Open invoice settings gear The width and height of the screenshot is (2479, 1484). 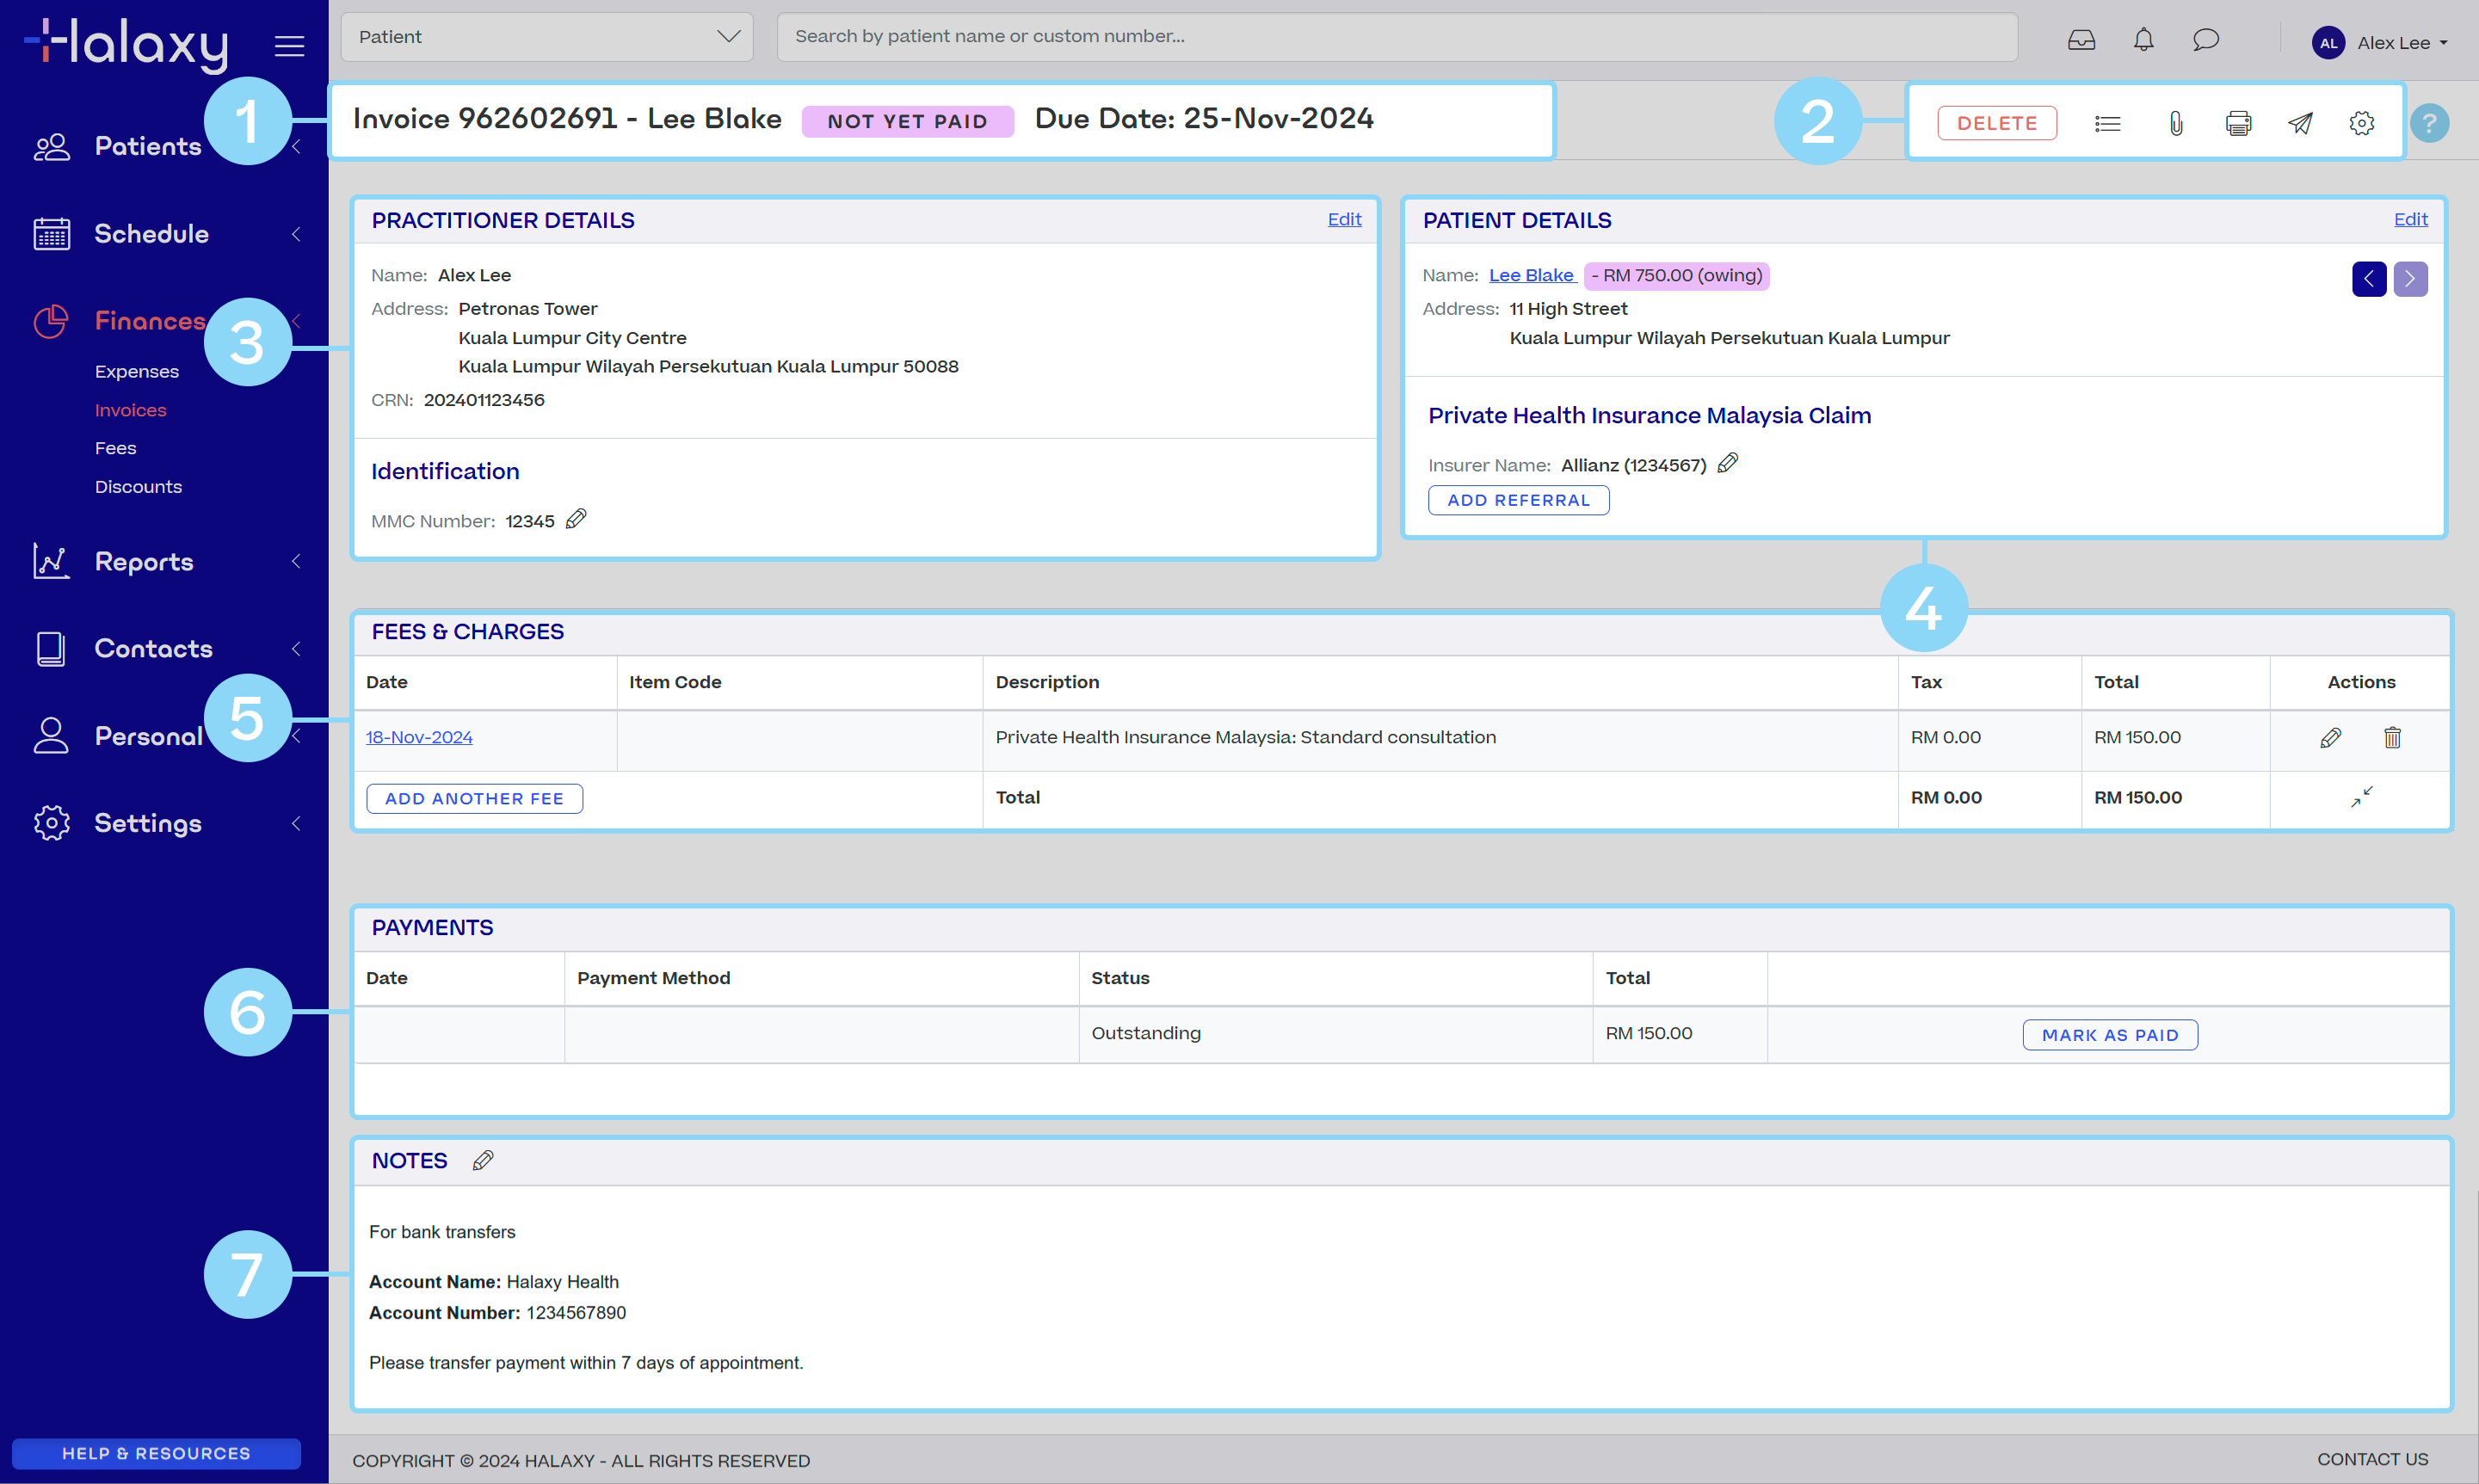pyautogui.click(x=2362, y=124)
